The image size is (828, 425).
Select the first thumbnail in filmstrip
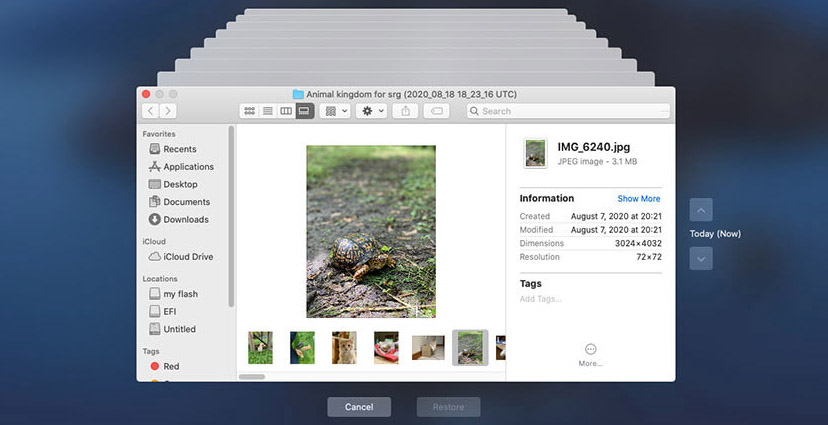(260, 347)
